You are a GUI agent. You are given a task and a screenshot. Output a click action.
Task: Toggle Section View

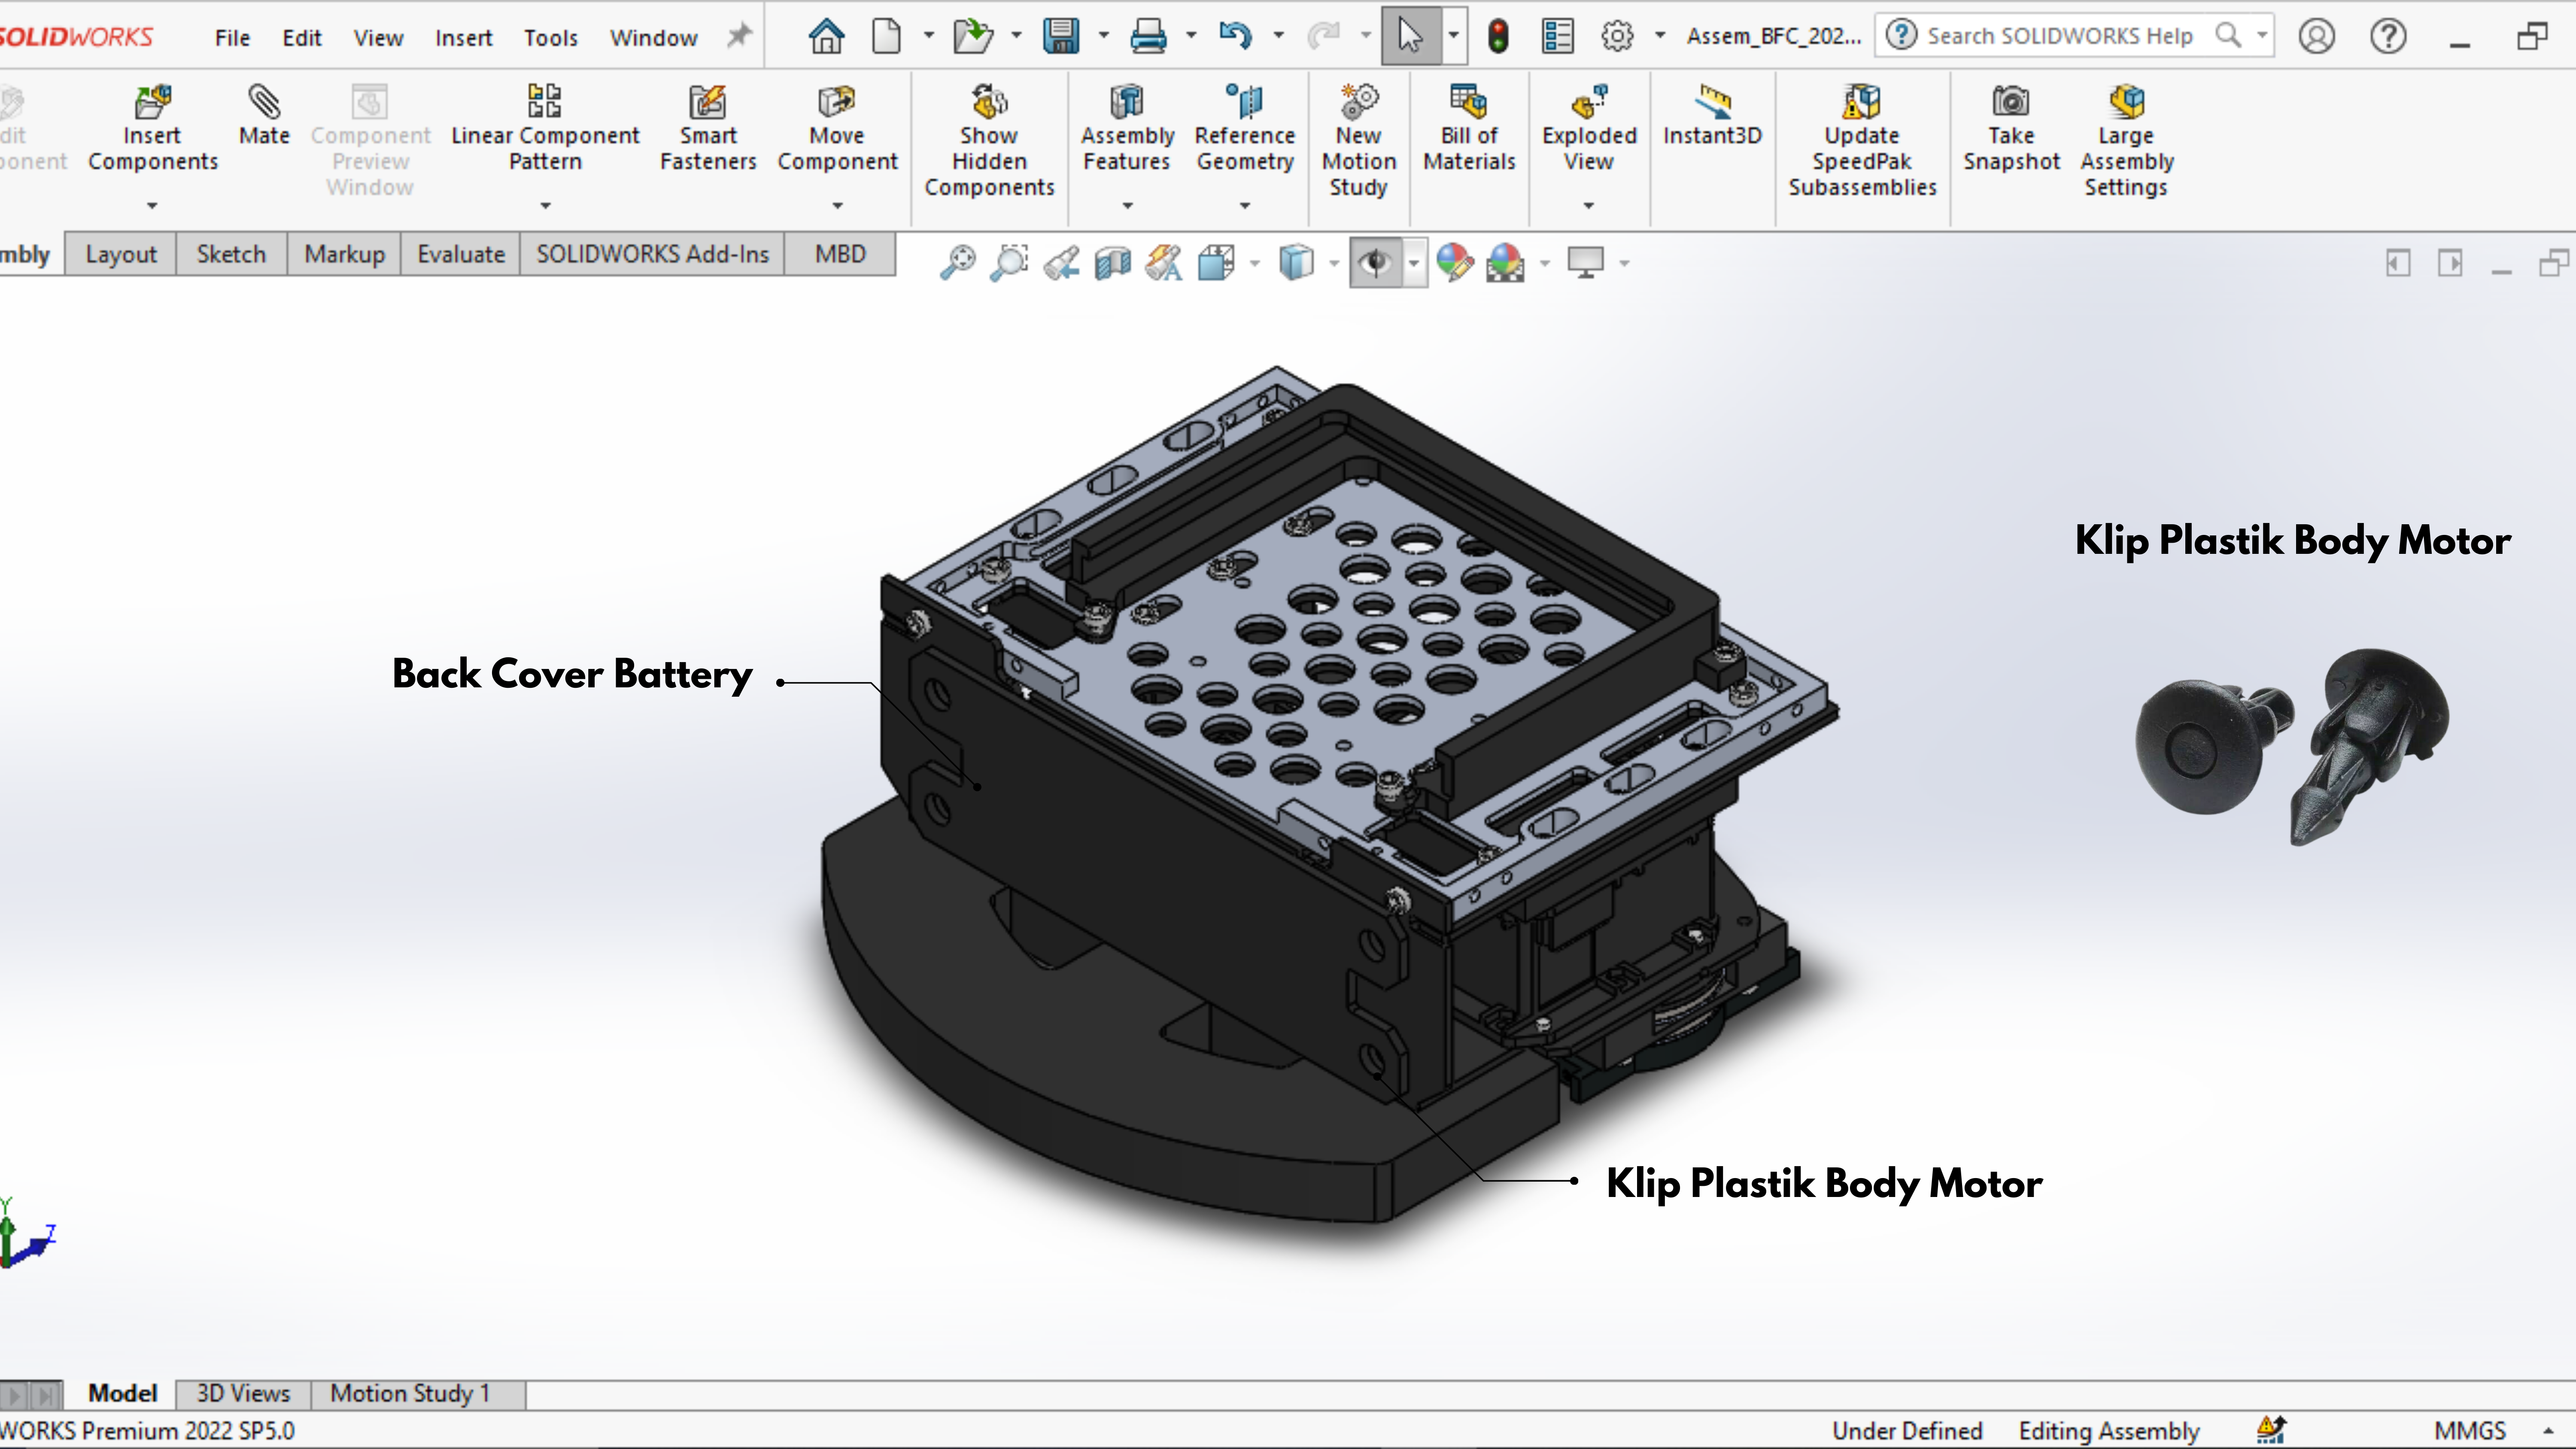pyautogui.click(x=1113, y=263)
